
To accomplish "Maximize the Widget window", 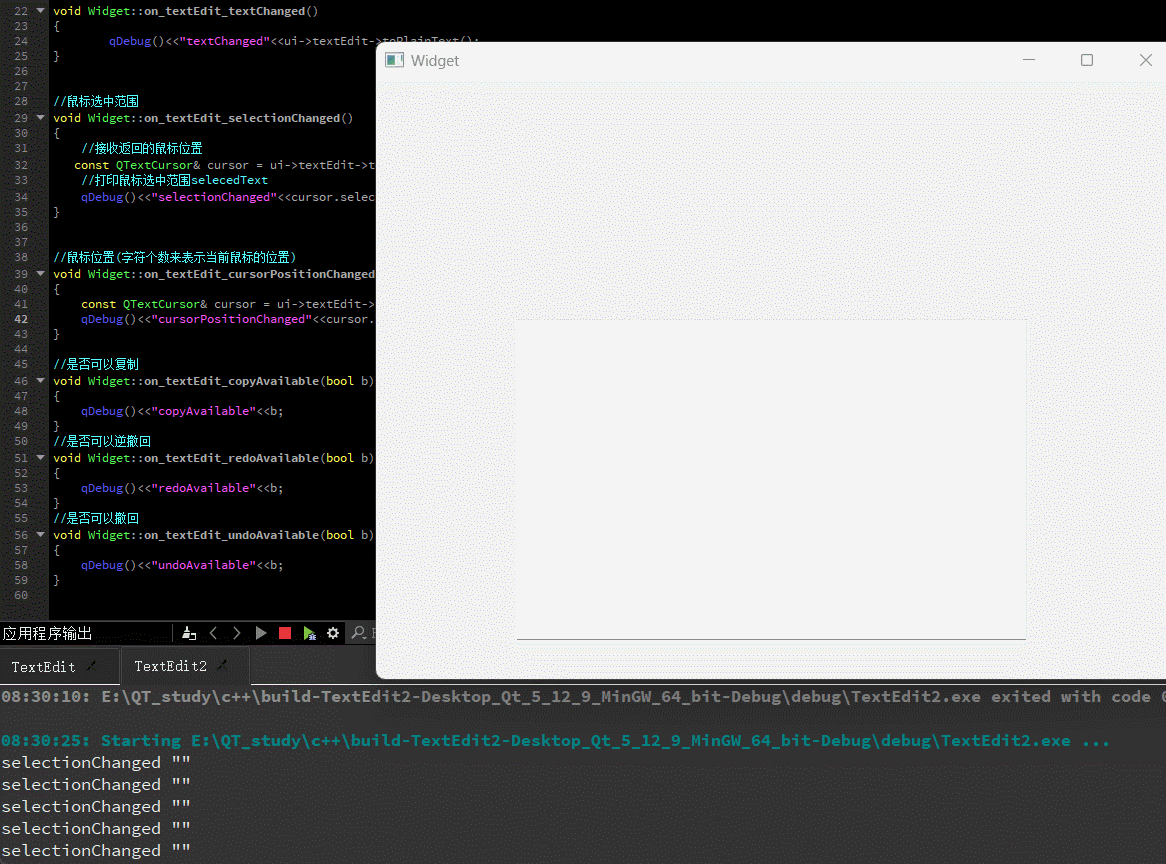I will pyautogui.click(x=1086, y=60).
